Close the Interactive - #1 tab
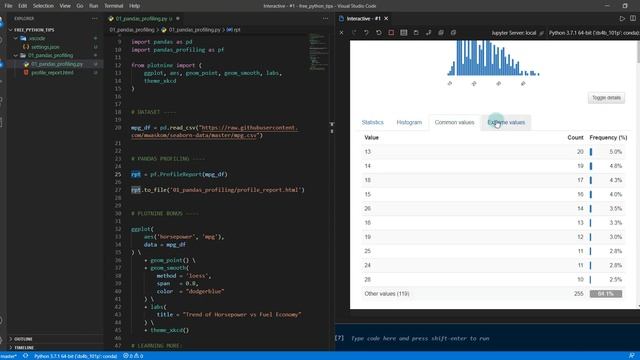 pos(386,18)
